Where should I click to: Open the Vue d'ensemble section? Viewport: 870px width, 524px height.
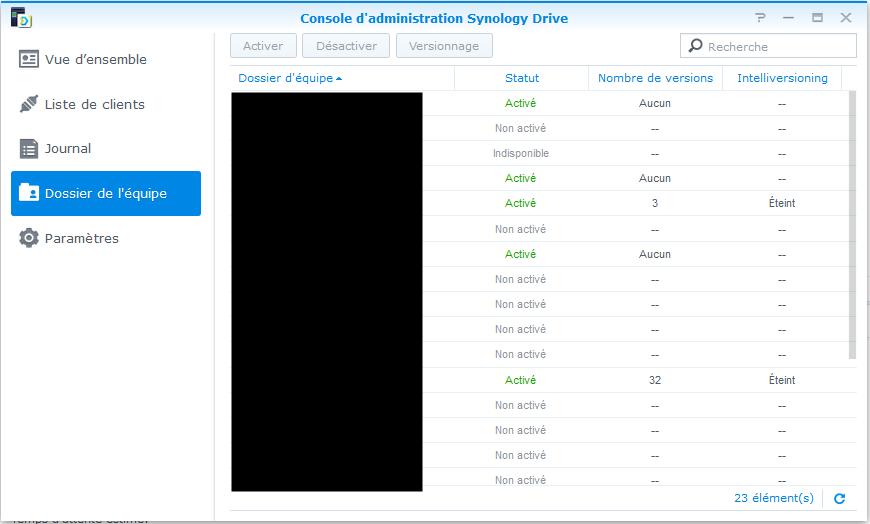pos(106,59)
